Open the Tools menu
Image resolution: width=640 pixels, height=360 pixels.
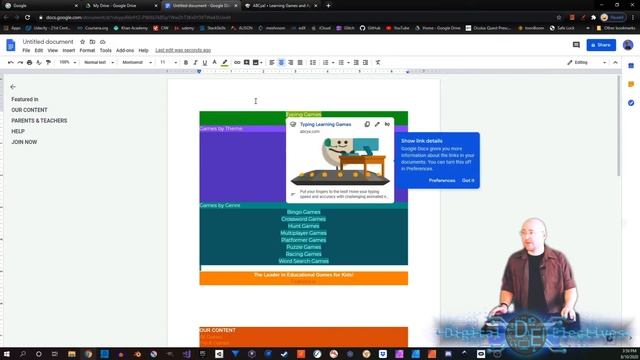105,50
